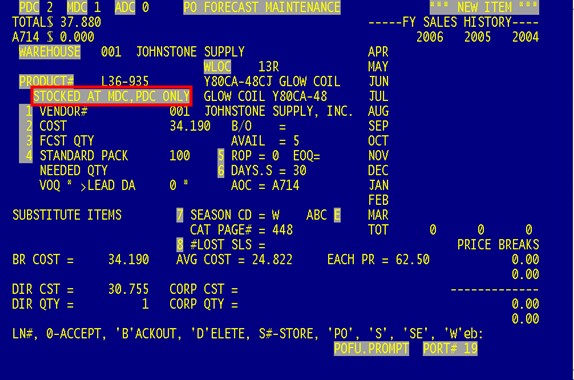Select the PO FORECAST MAINTENANCE title
The height and width of the screenshot is (380, 574).
tap(262, 7)
